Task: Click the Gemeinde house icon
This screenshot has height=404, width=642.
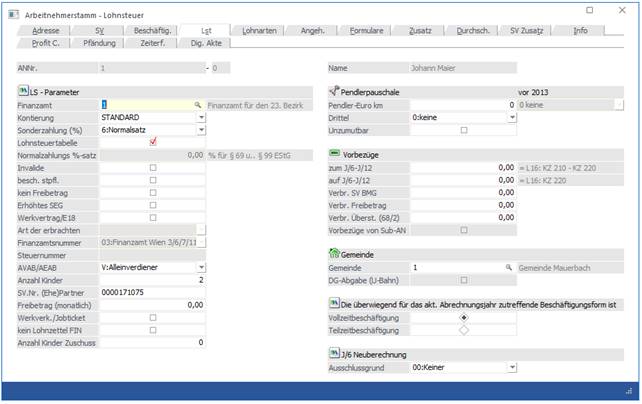Action: click(x=335, y=255)
